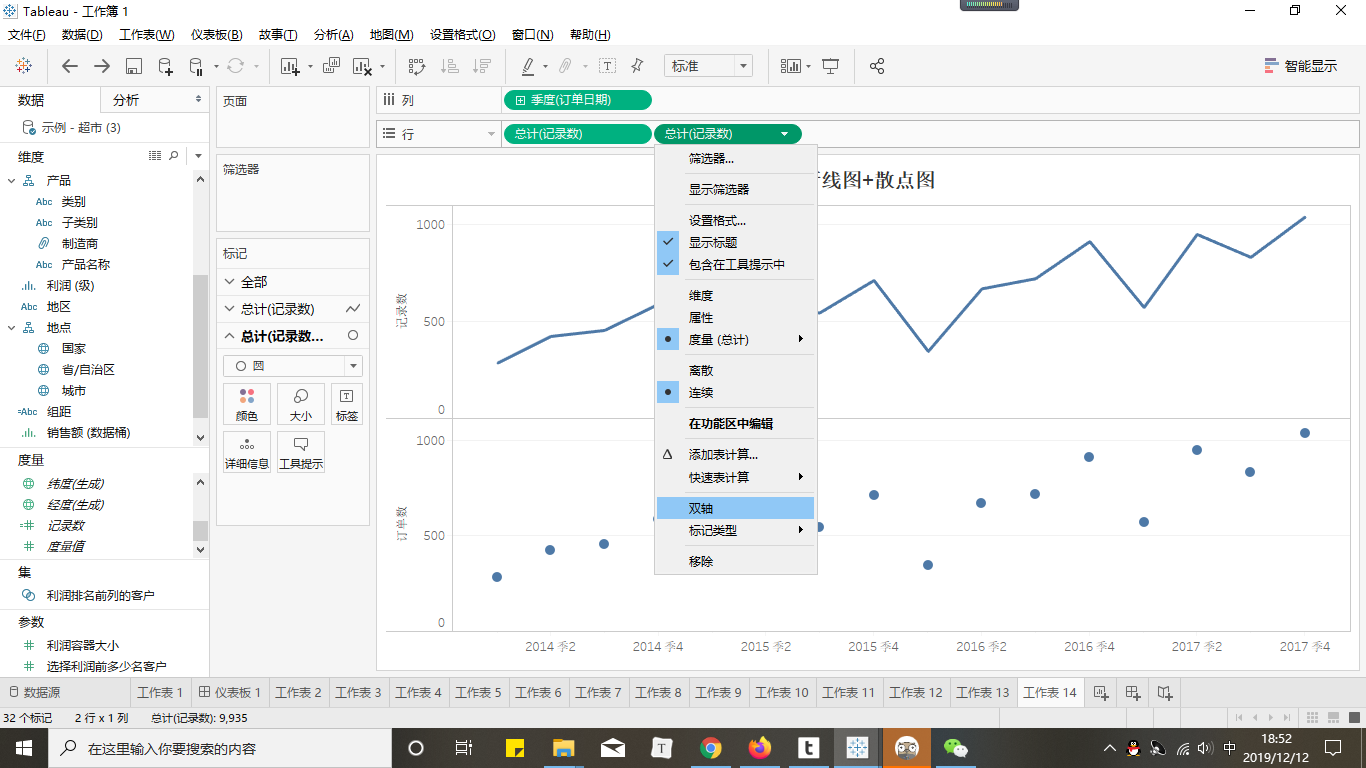Choose 移除 in the context menu

[735, 561]
